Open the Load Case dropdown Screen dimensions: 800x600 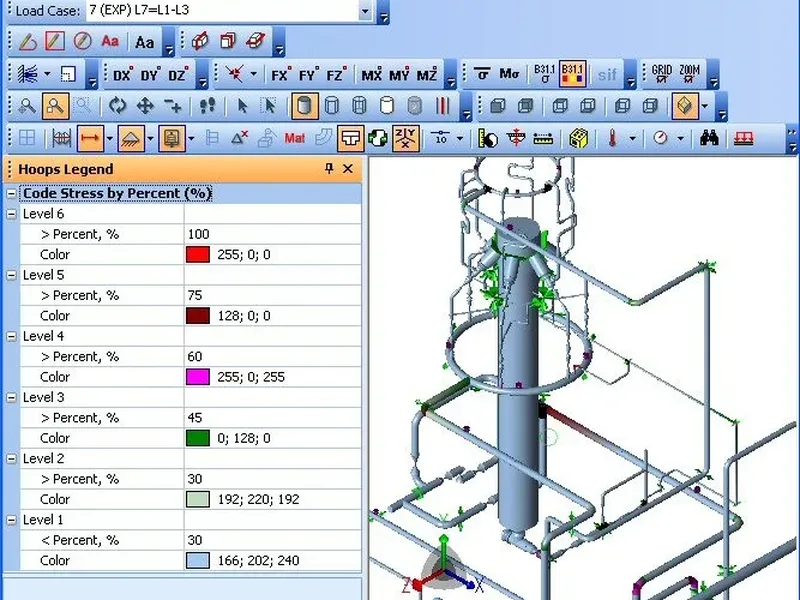coord(364,11)
